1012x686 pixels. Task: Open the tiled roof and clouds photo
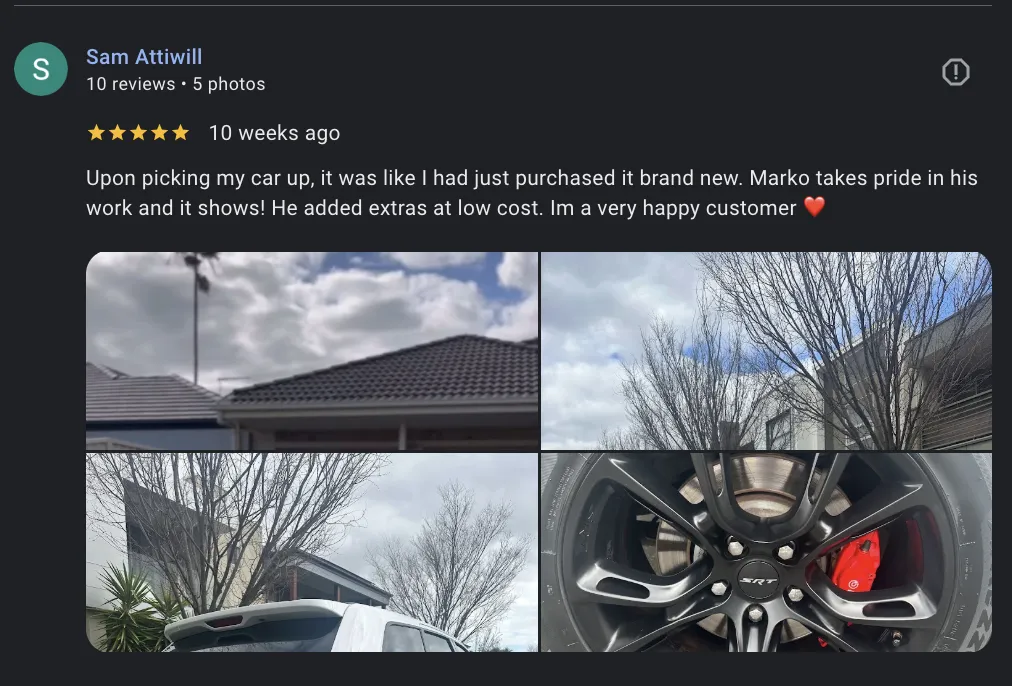tap(312, 350)
